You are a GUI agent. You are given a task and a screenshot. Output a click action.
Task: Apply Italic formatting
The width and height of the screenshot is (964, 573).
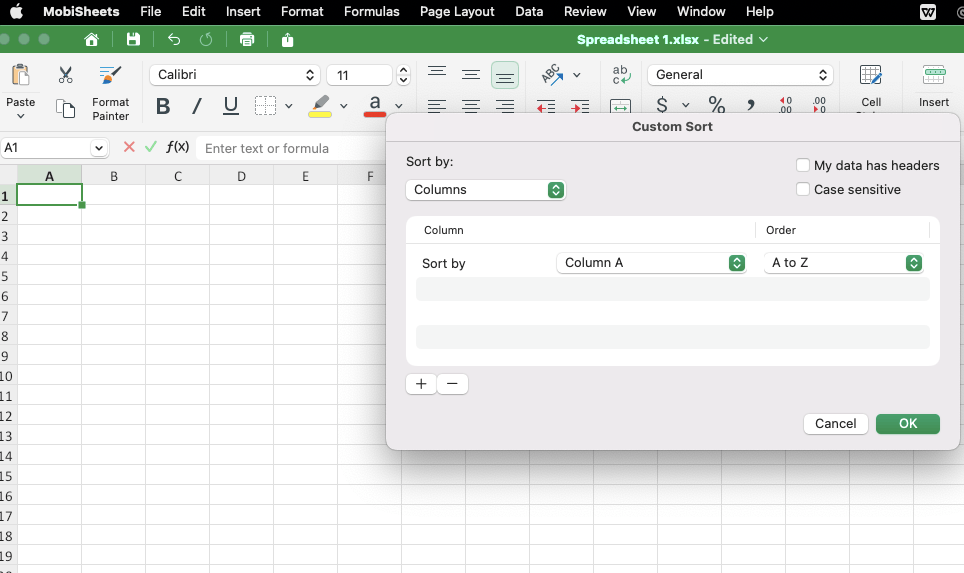(x=197, y=106)
